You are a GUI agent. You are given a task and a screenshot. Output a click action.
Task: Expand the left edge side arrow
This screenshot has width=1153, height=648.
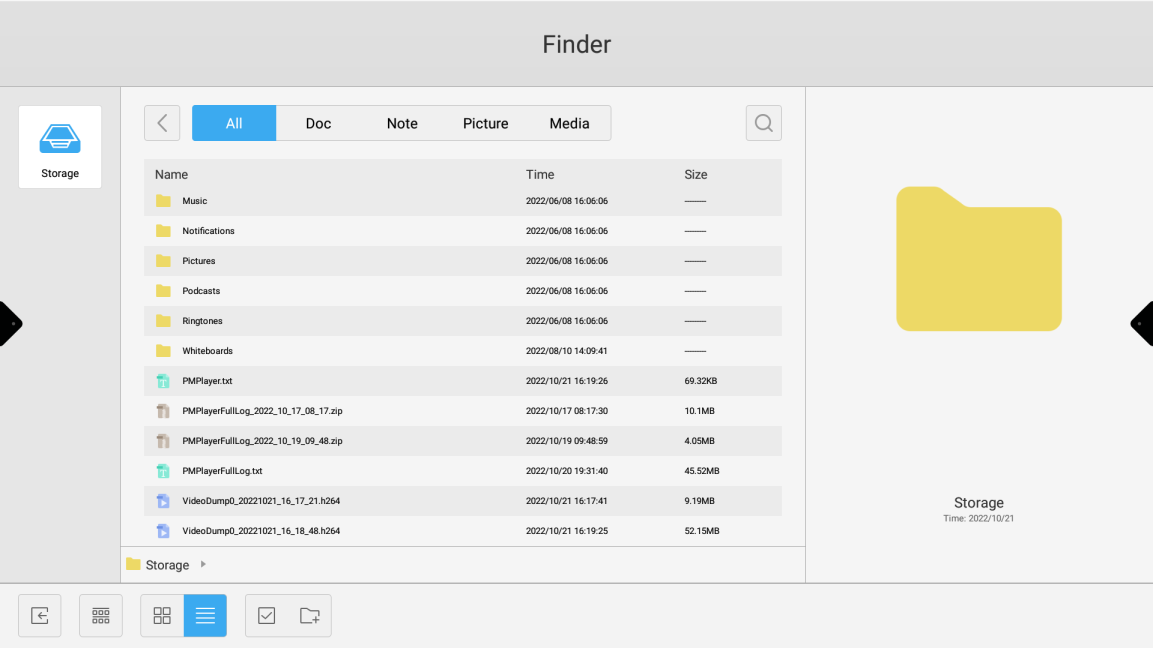click(9, 324)
